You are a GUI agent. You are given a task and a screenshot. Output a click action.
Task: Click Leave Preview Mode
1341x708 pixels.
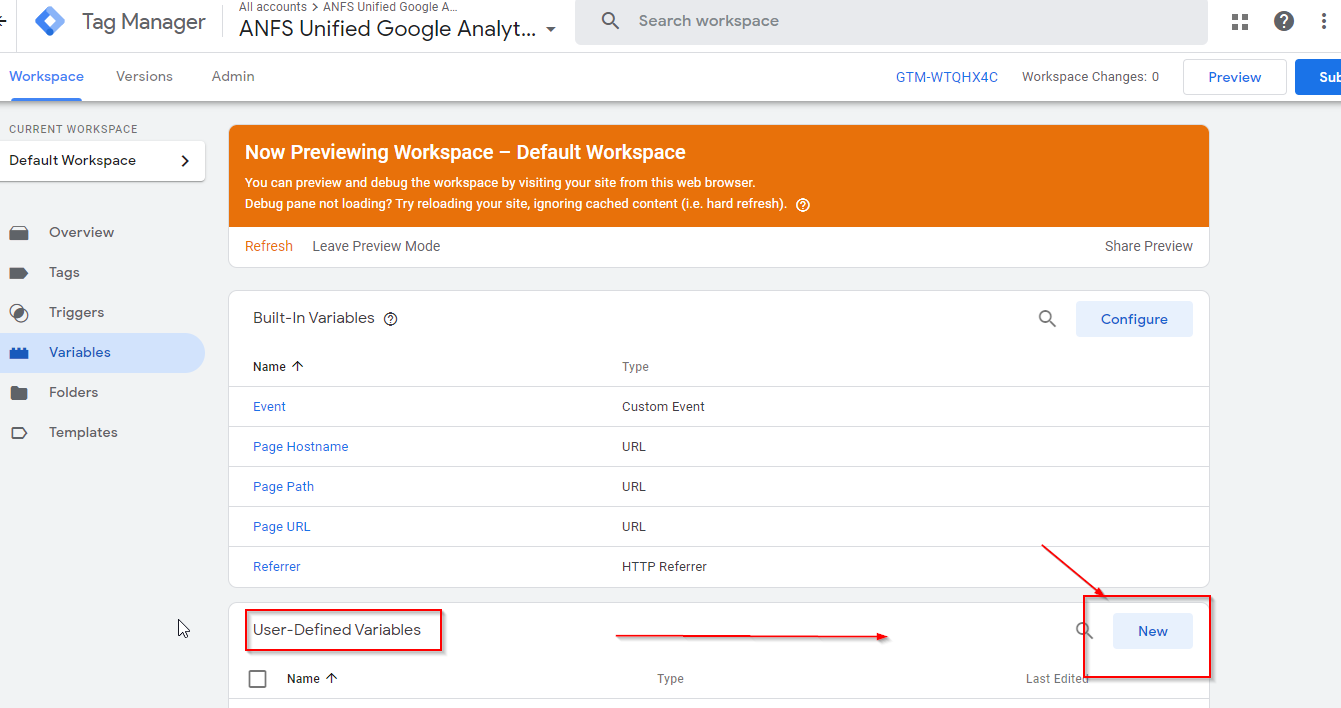[376, 245]
